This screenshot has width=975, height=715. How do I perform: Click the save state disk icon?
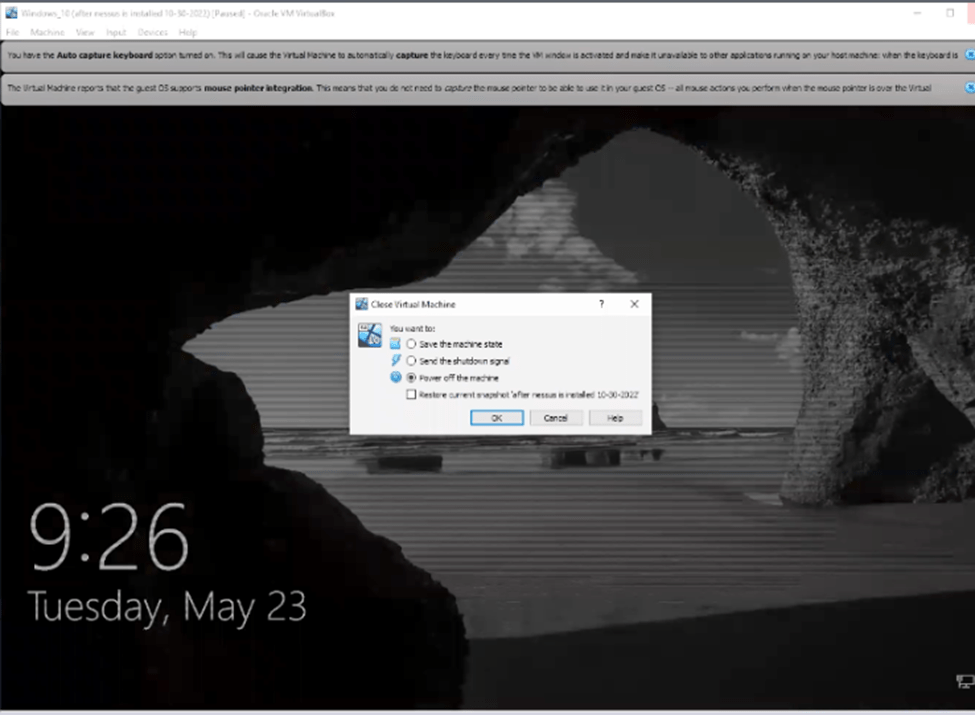[x=395, y=344]
